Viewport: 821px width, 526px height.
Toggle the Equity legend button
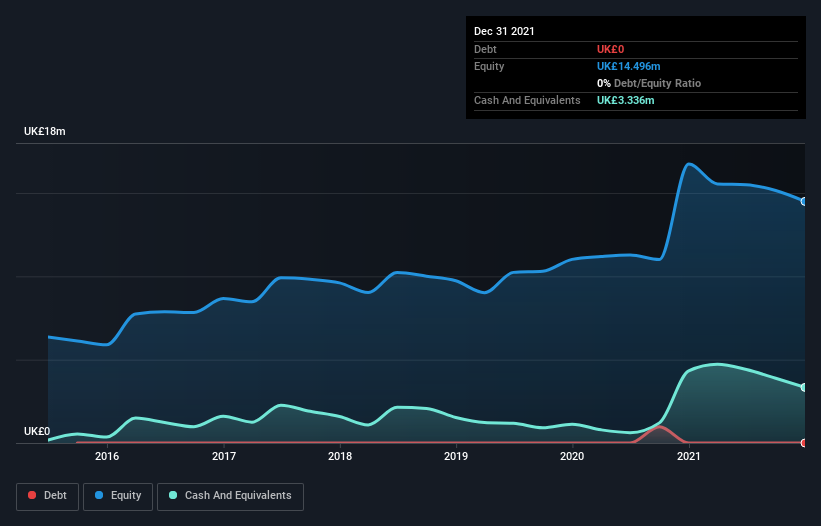click(x=118, y=496)
